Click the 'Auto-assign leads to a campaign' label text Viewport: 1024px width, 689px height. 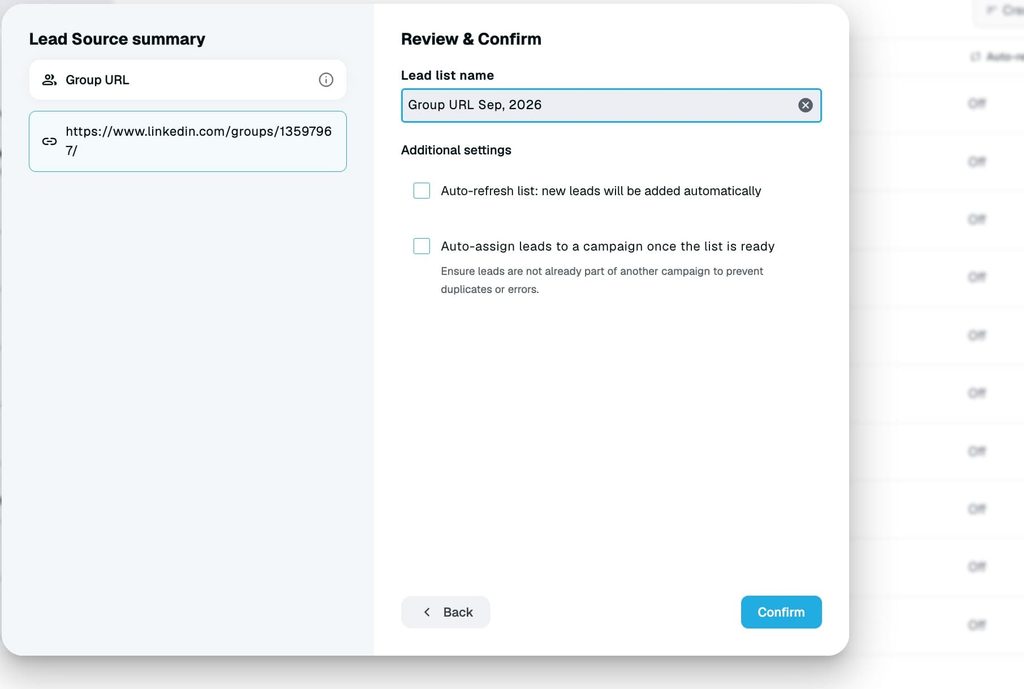pyautogui.click(x=607, y=246)
